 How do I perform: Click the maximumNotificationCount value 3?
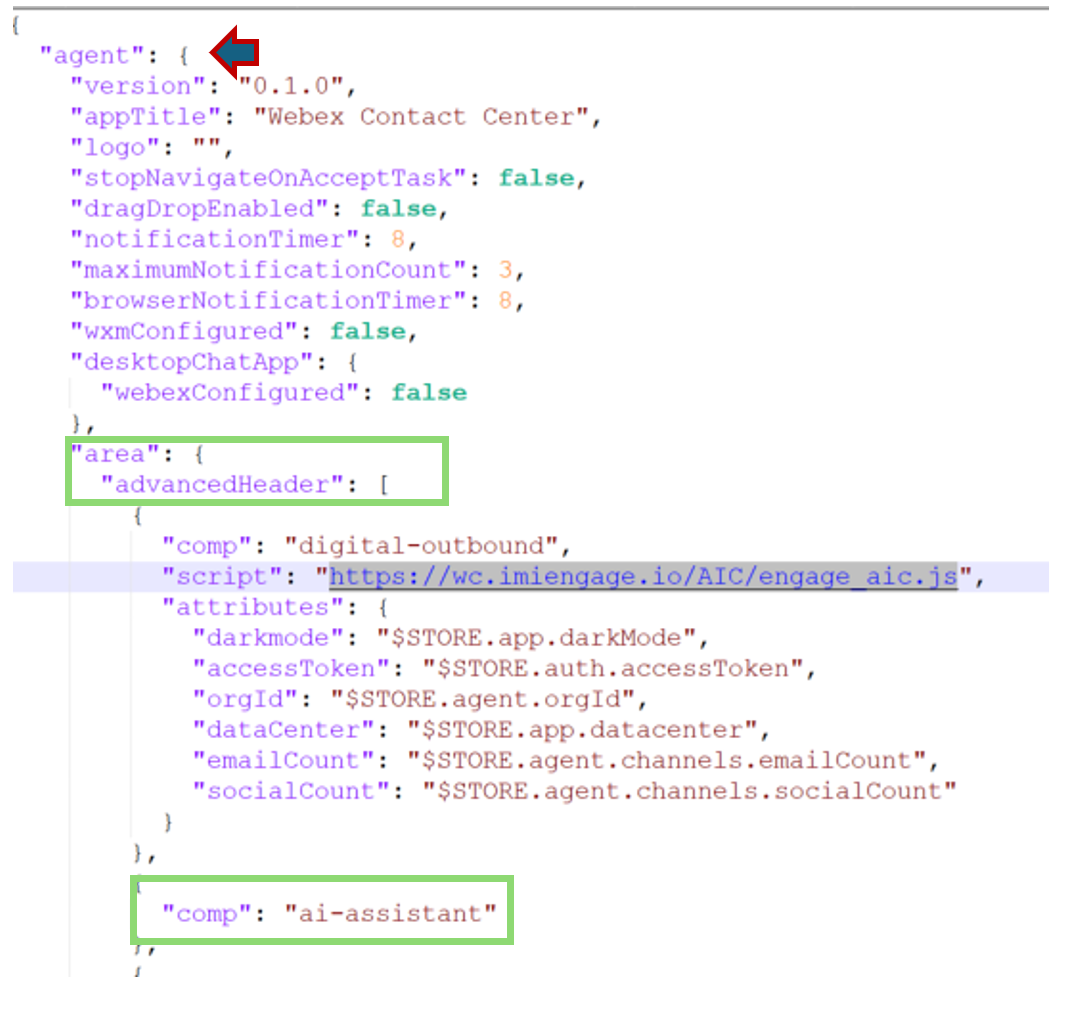pyautogui.click(x=506, y=270)
